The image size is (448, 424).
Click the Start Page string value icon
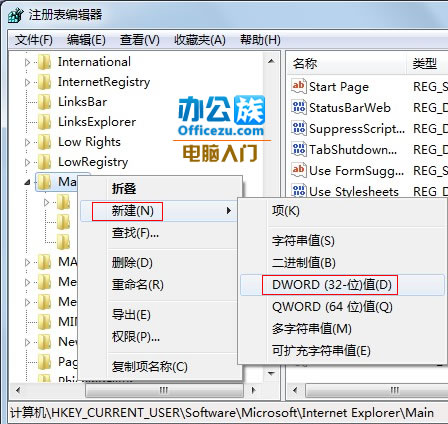pos(299,86)
